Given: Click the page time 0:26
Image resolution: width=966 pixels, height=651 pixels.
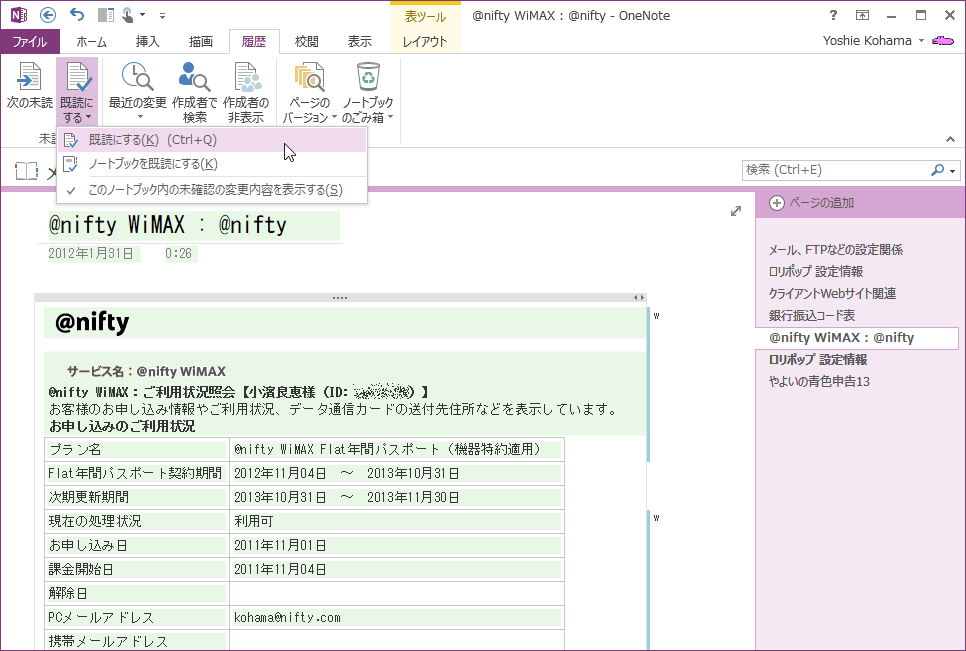Looking at the screenshot, I should coord(179,253).
